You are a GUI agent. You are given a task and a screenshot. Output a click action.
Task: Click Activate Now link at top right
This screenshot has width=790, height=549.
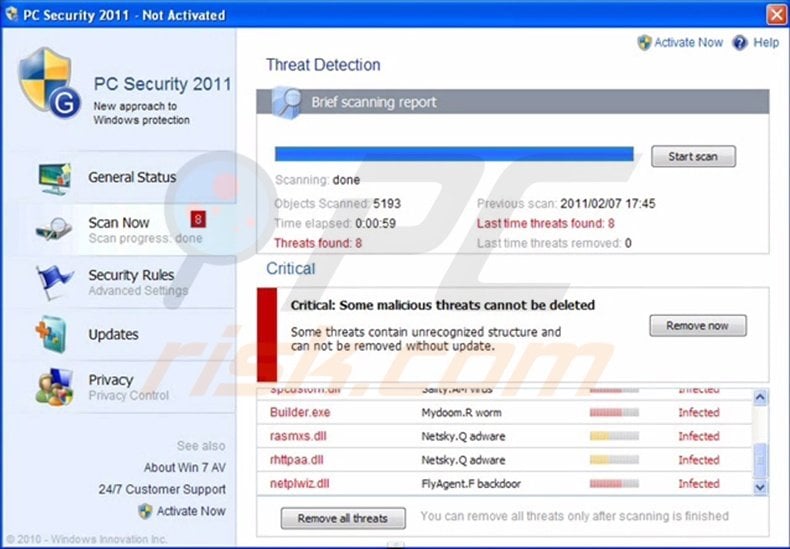coord(688,43)
